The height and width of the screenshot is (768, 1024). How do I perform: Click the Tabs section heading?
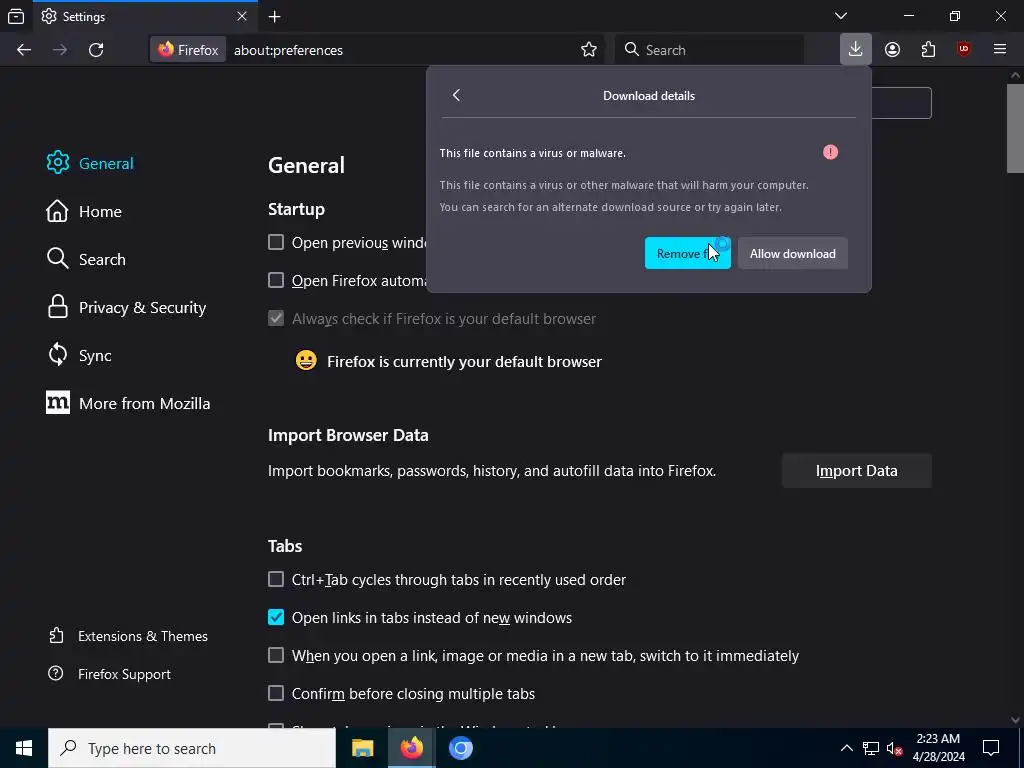[x=285, y=546]
